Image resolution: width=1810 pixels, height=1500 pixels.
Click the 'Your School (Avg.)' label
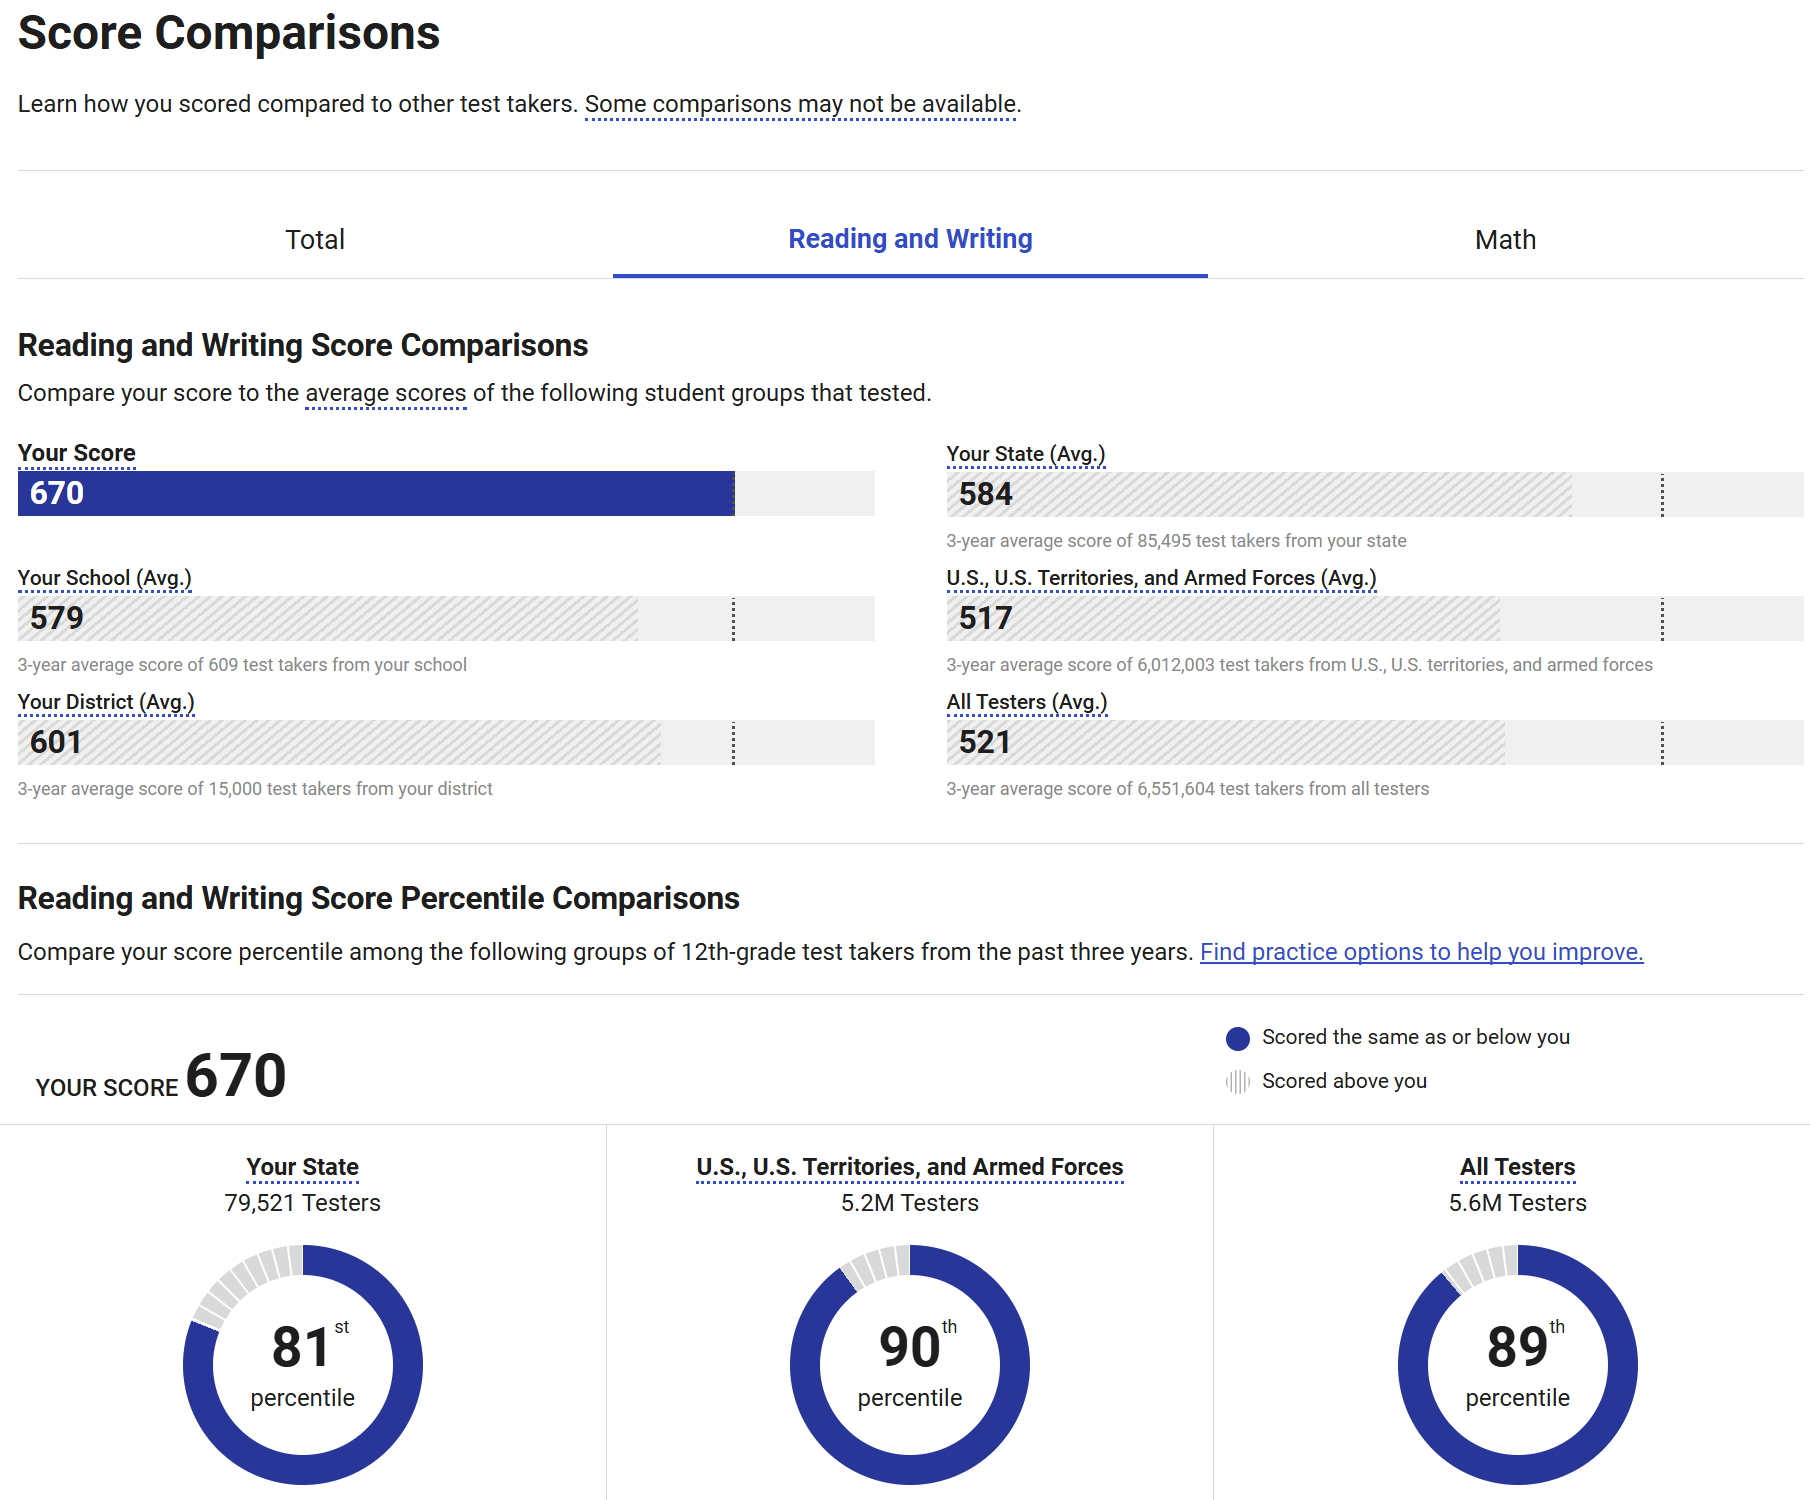click(104, 578)
